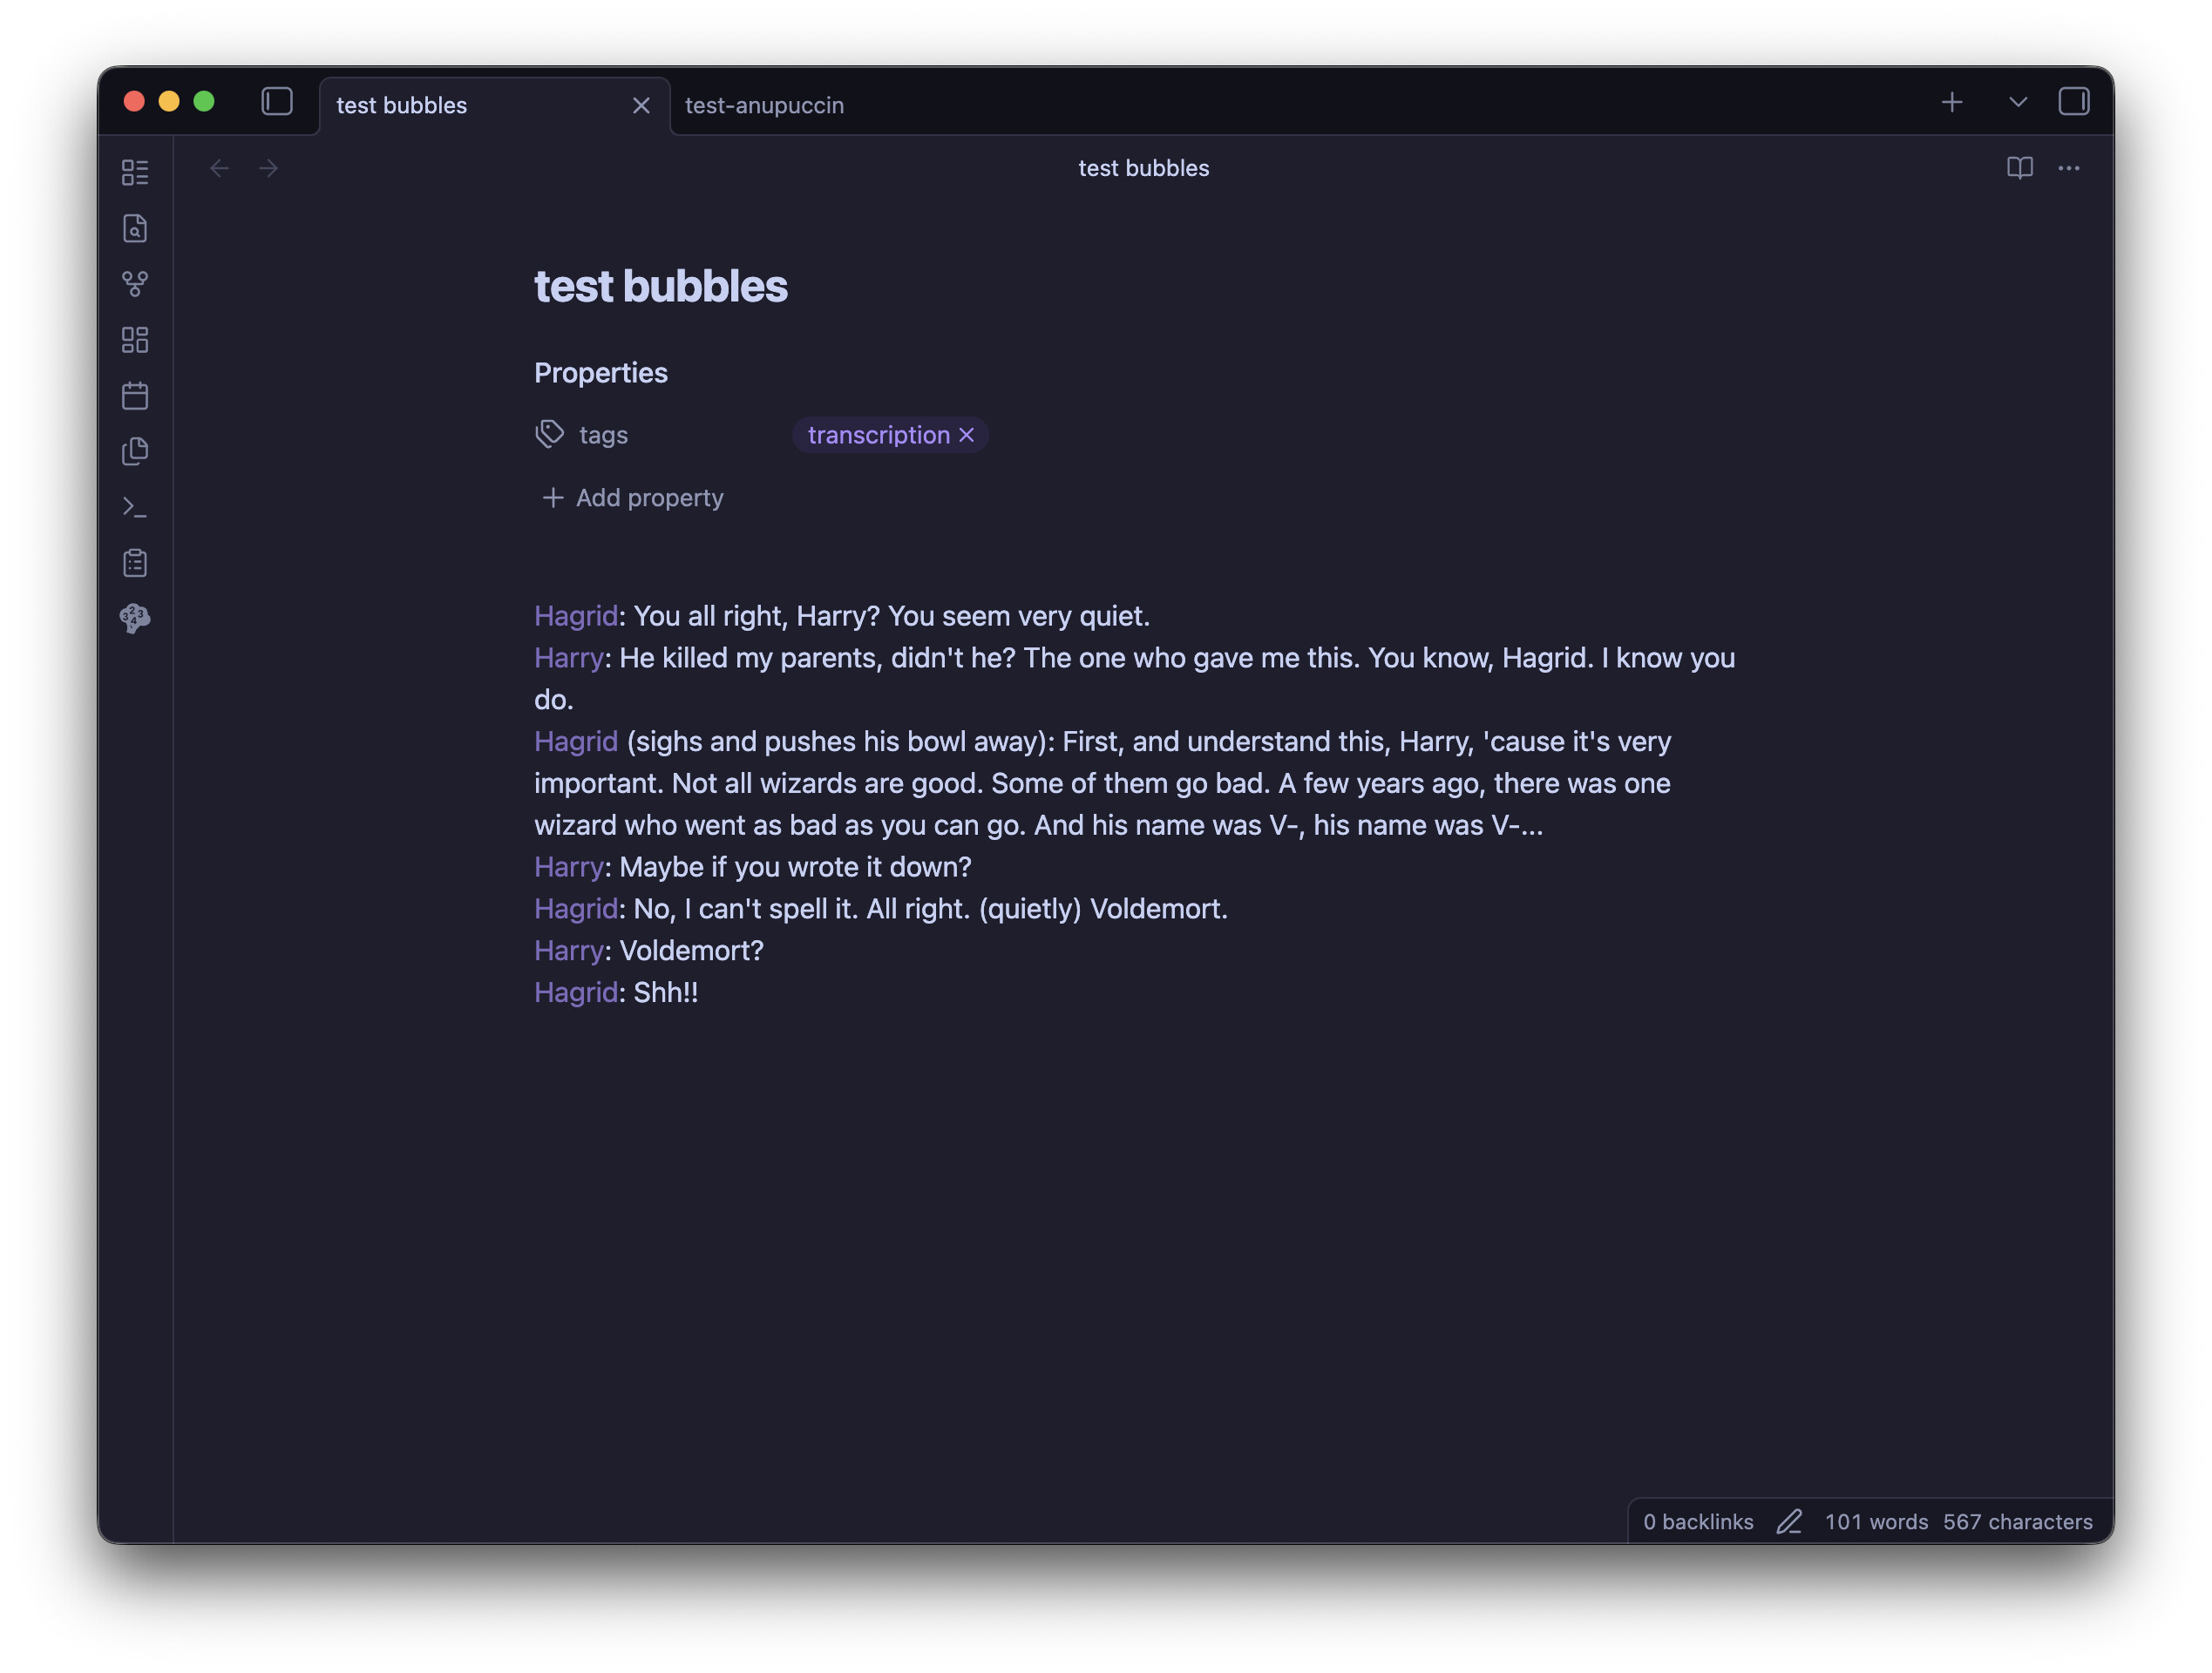Viewport: 2212px width, 1673px height.
Task: Click the brain-shaped plugin icon
Action: pos(135,618)
